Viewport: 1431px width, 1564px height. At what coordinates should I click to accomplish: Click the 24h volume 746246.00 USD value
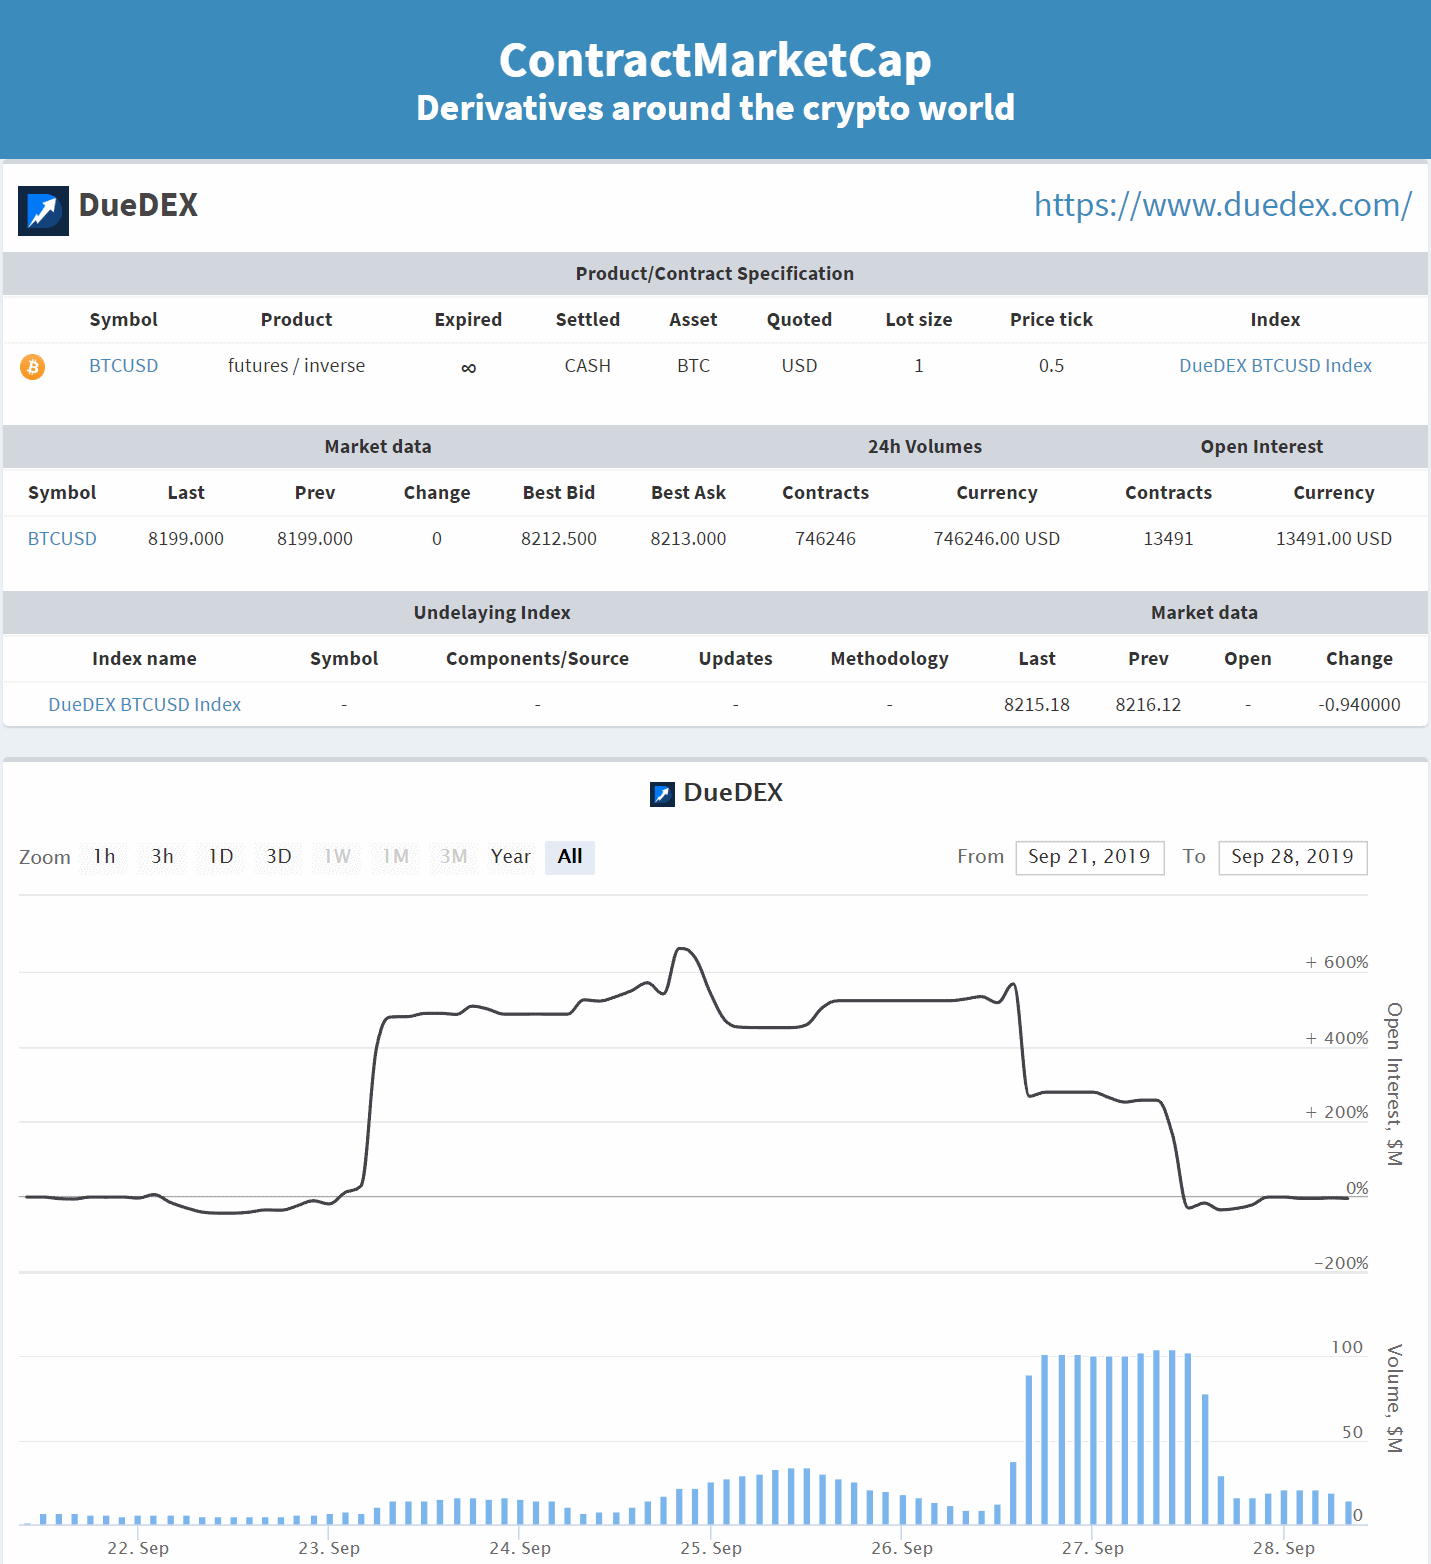[x=997, y=539]
